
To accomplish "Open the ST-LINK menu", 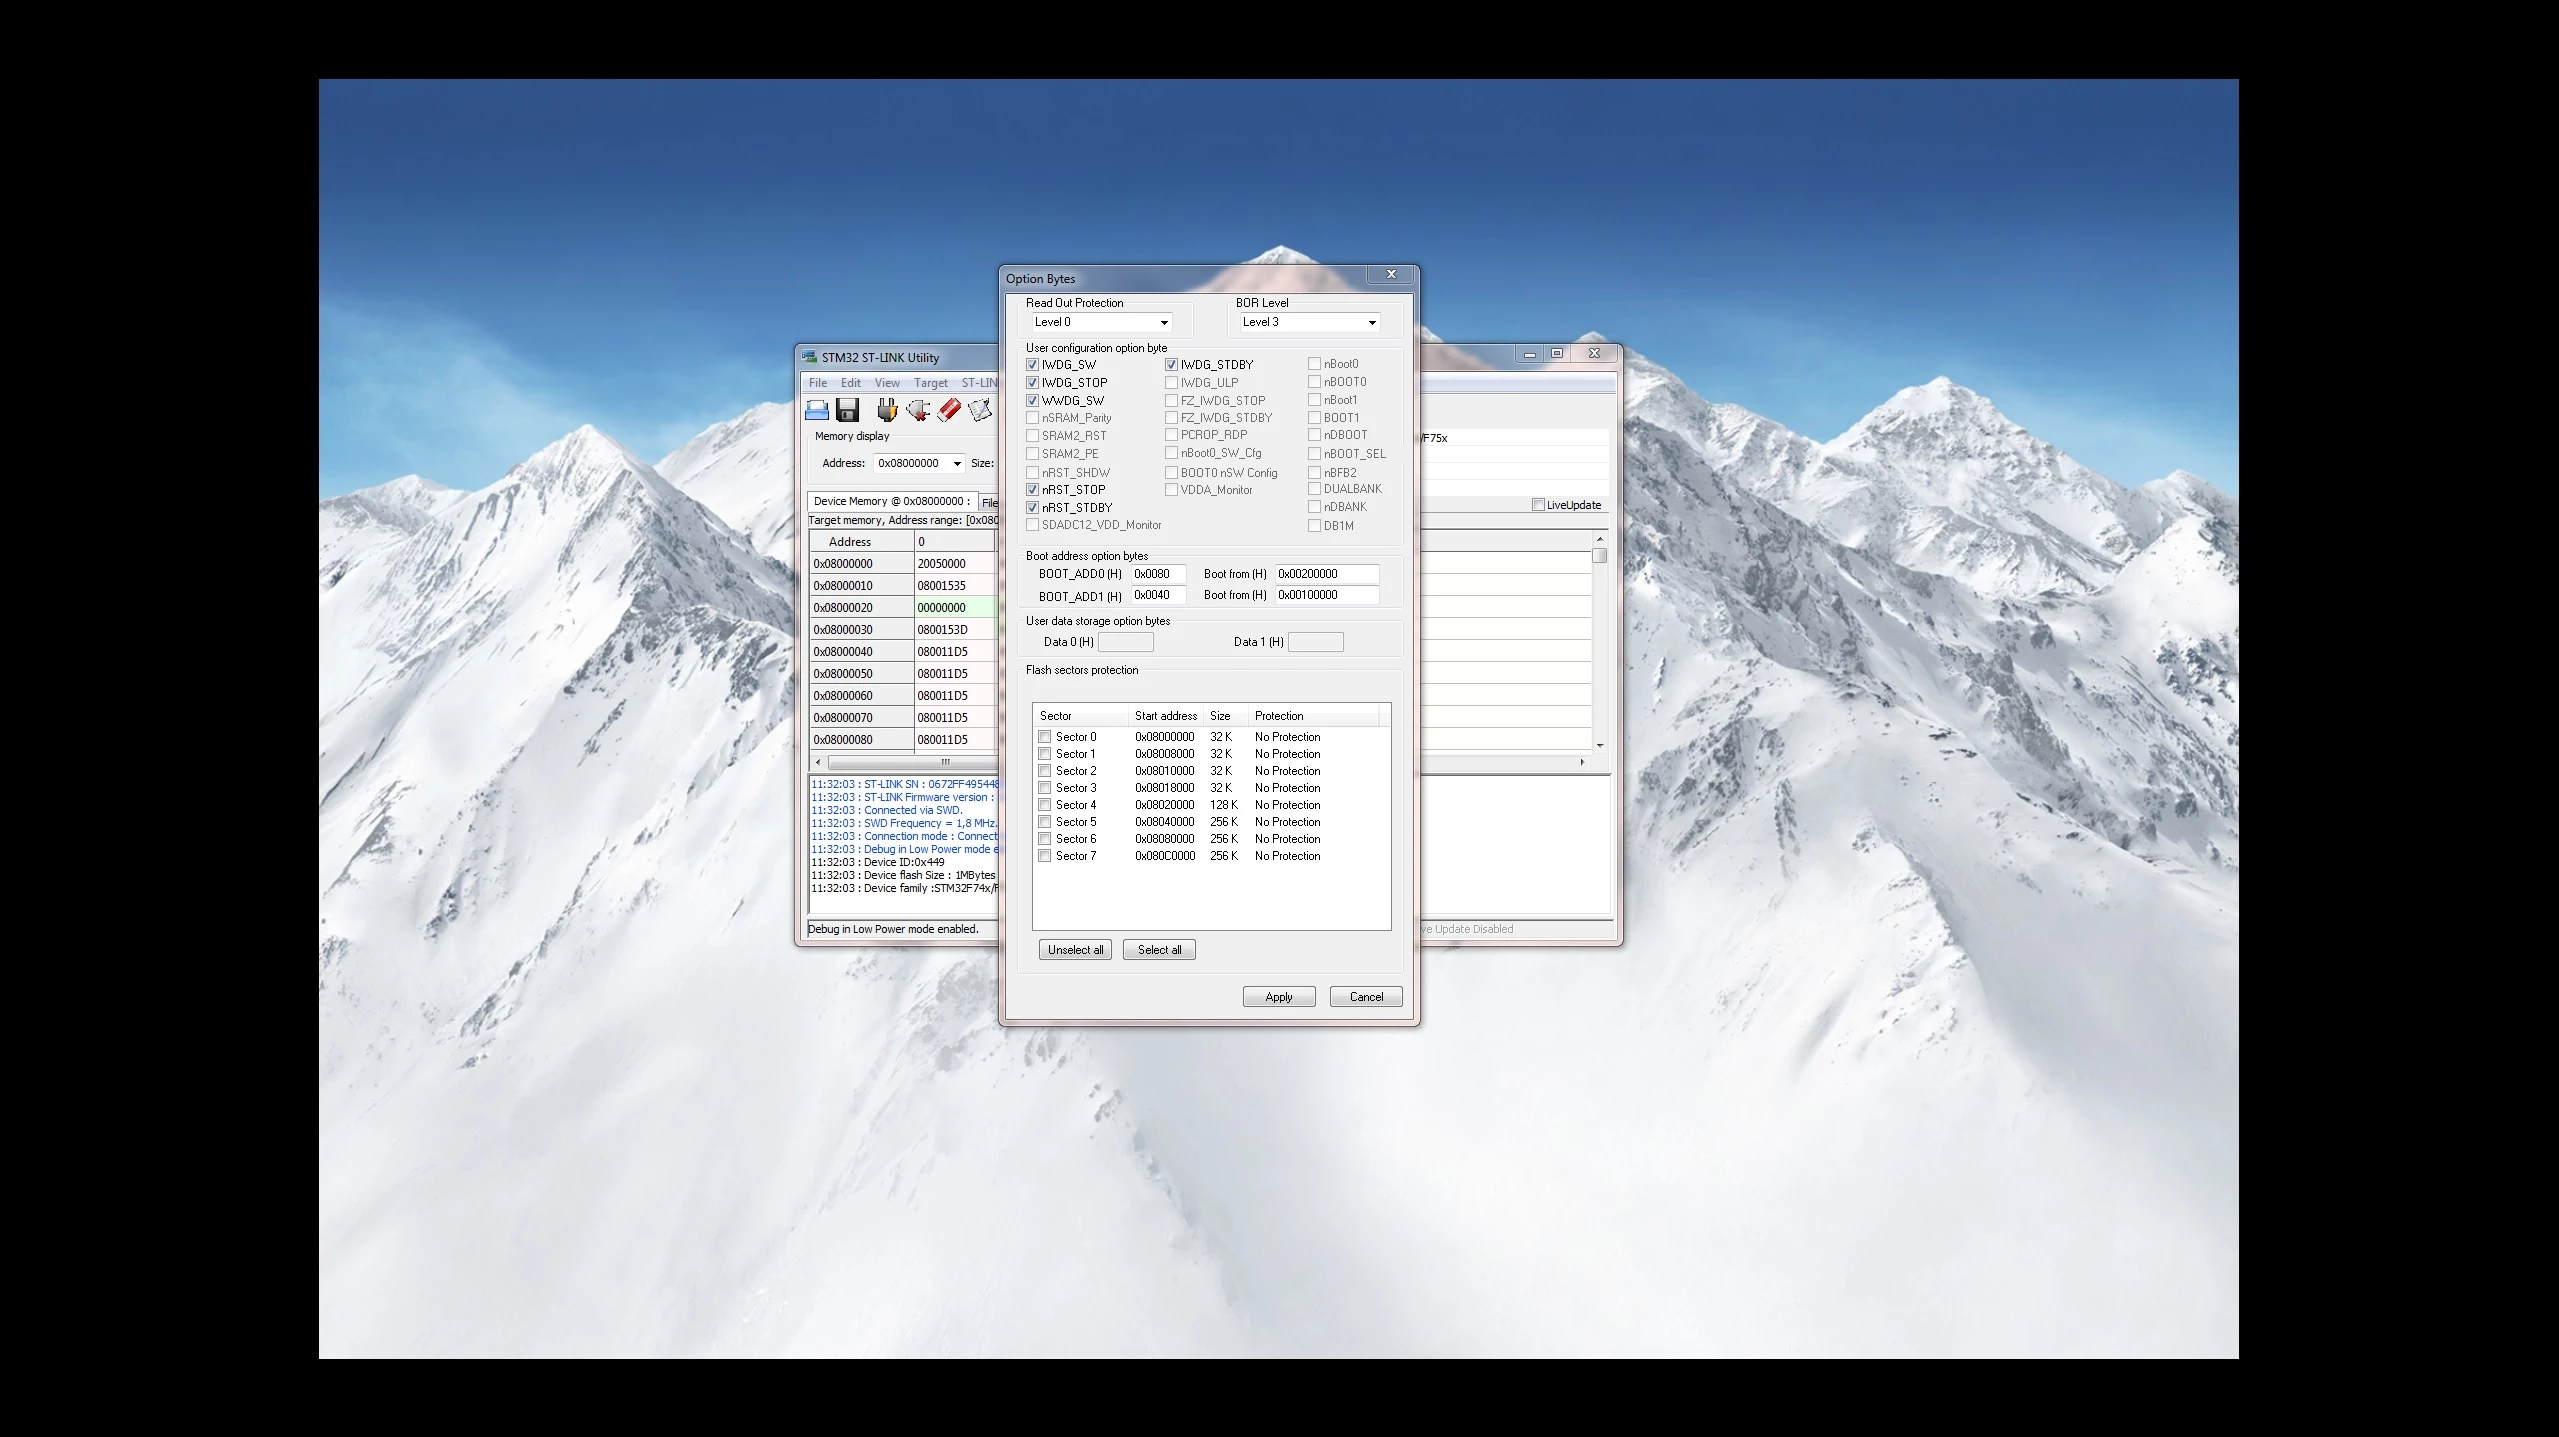I will [x=979, y=383].
